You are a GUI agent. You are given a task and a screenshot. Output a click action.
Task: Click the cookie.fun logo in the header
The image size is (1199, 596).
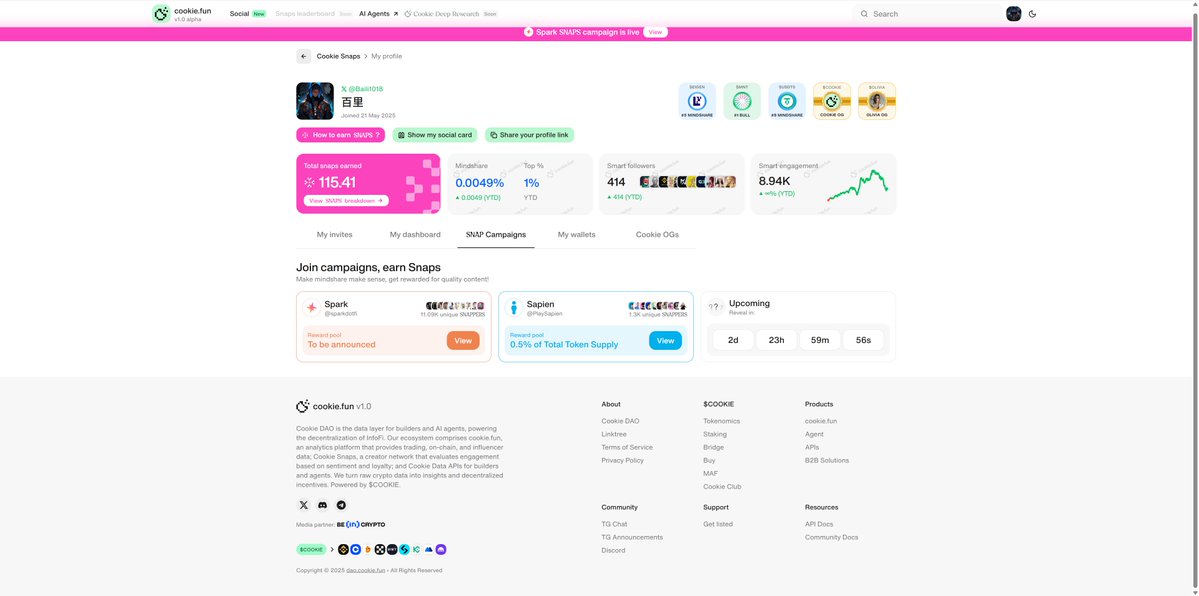click(x=182, y=14)
